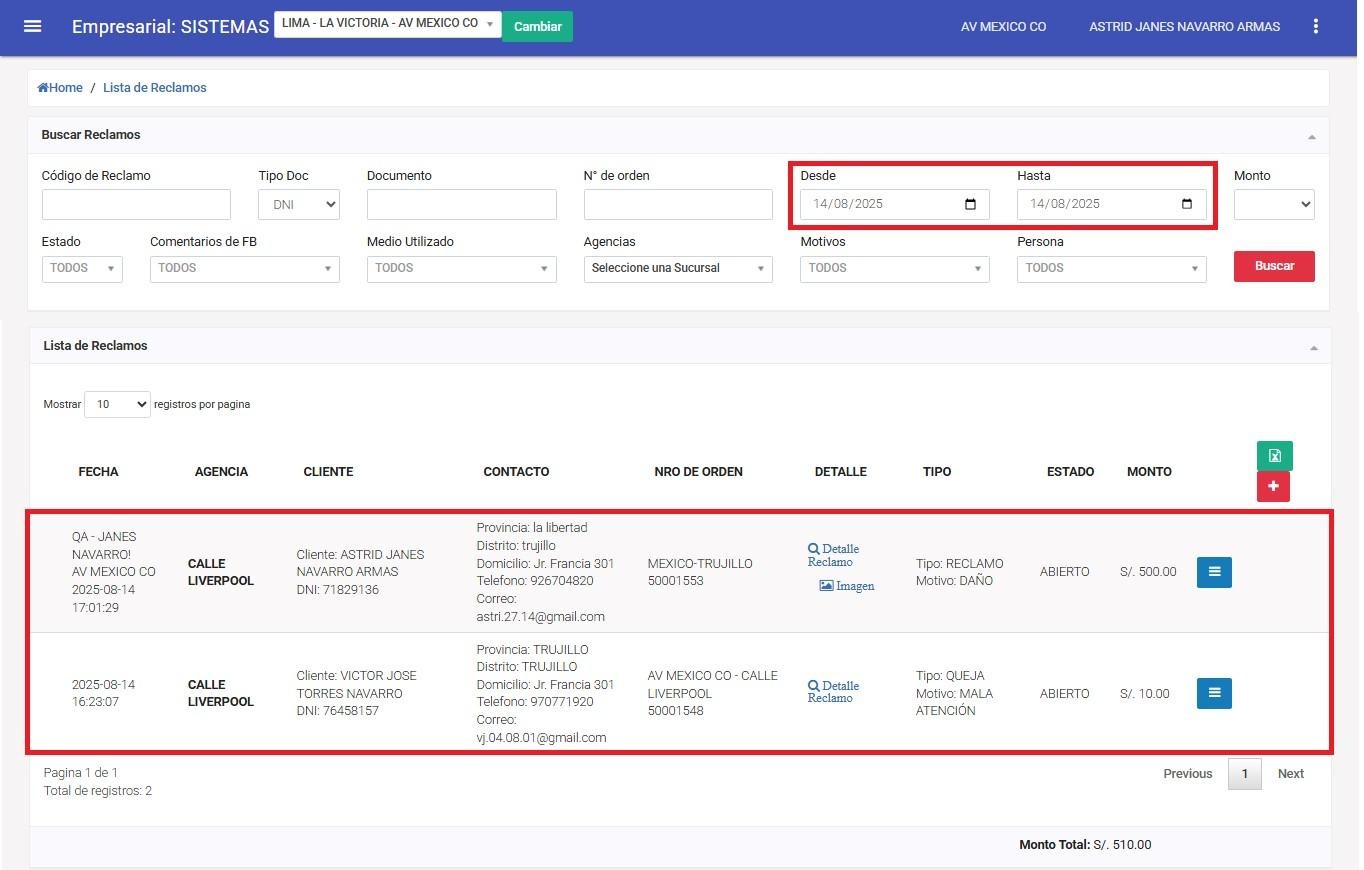
Task: Change registros por pagina dropdown
Action: [117, 405]
